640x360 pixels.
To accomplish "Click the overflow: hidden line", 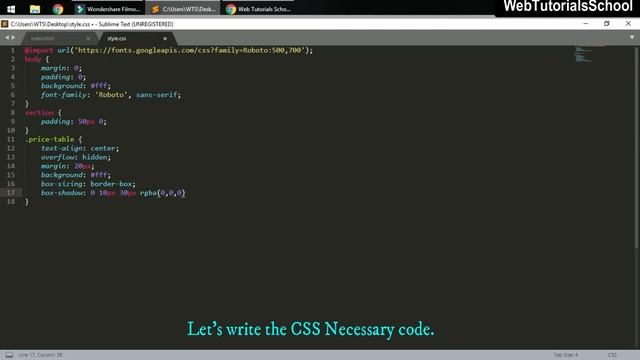I will 76,157.
